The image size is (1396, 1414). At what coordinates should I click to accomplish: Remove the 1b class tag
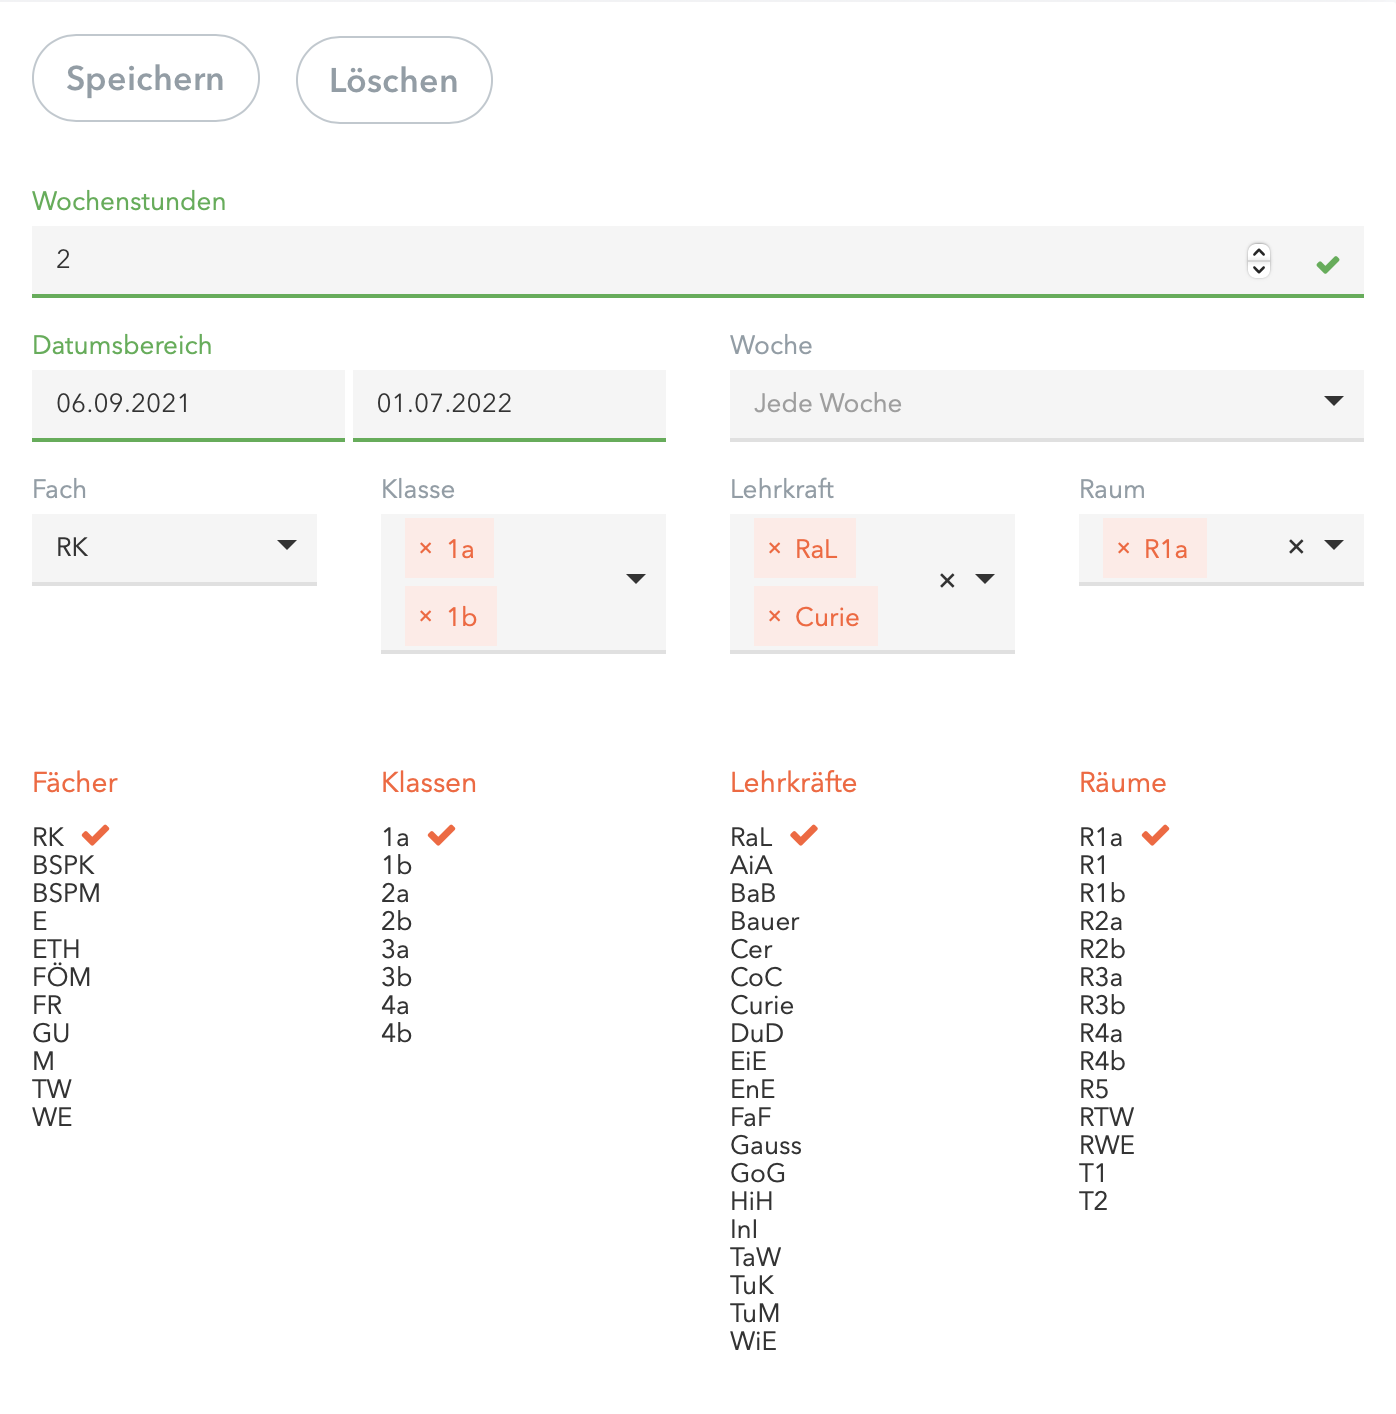tap(426, 616)
